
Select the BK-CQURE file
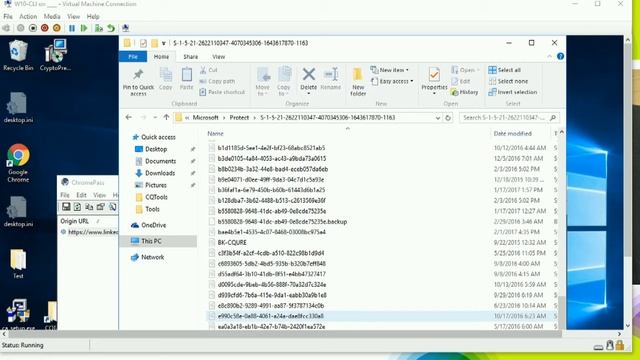pos(232,242)
